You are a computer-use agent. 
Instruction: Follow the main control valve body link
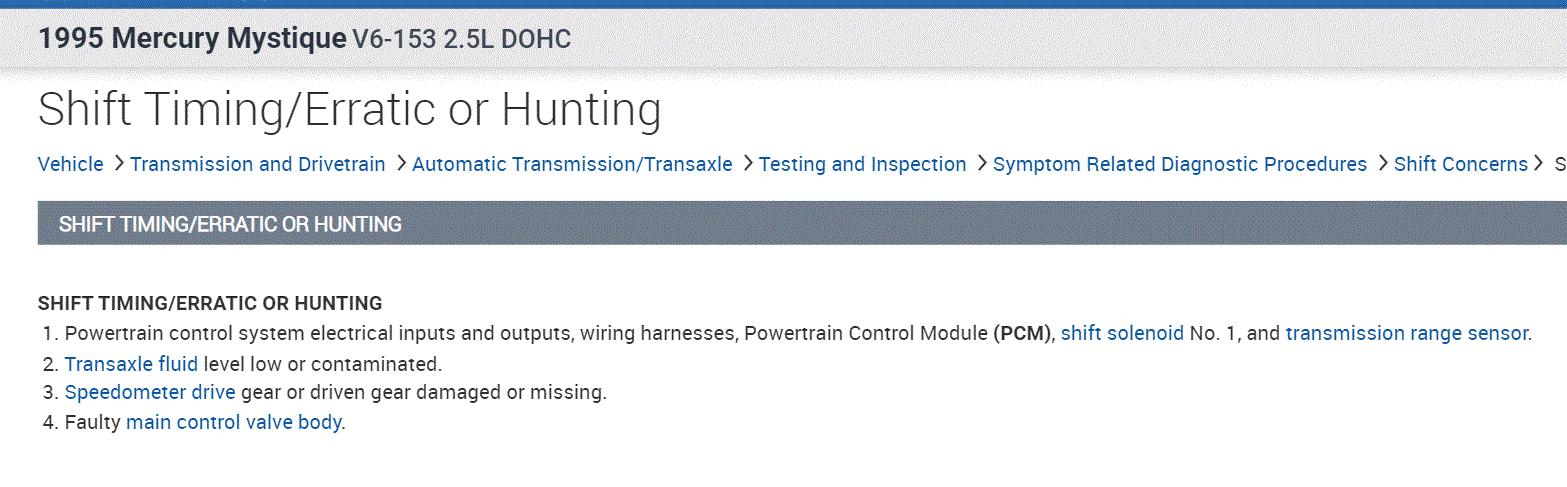(233, 423)
